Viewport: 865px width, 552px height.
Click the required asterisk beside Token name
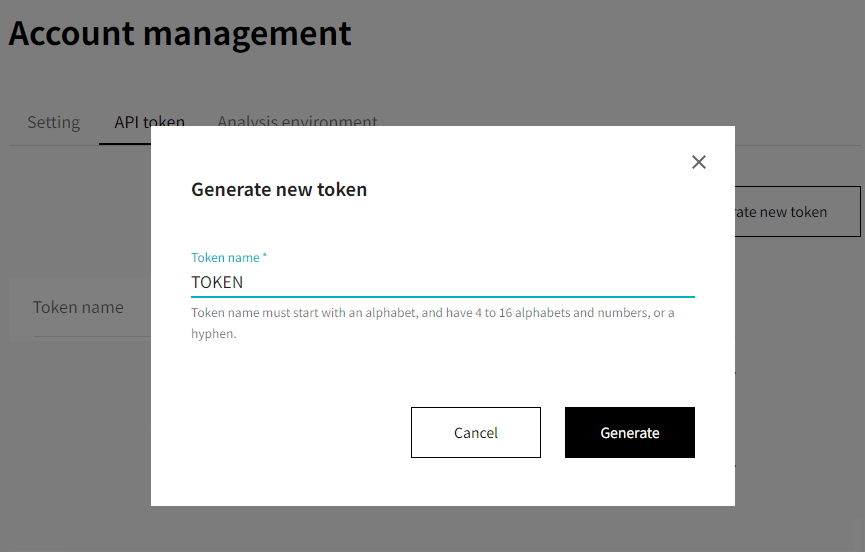pos(265,256)
